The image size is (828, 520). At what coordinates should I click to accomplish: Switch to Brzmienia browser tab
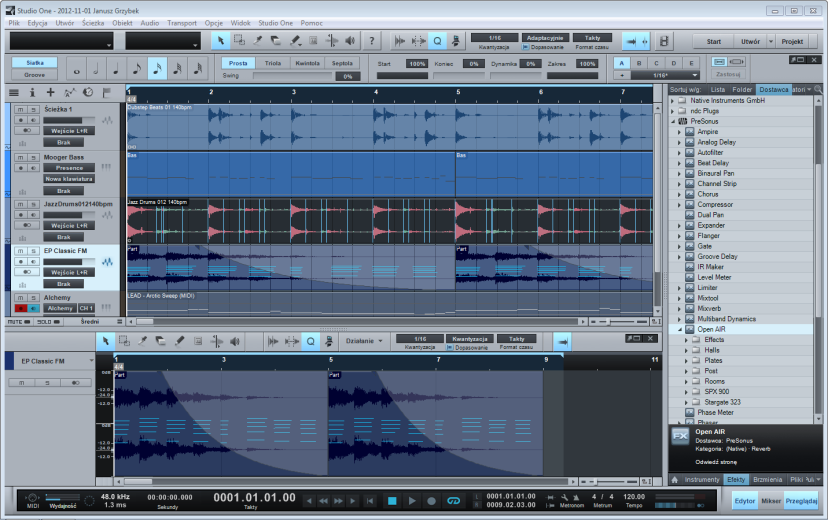(x=767, y=479)
